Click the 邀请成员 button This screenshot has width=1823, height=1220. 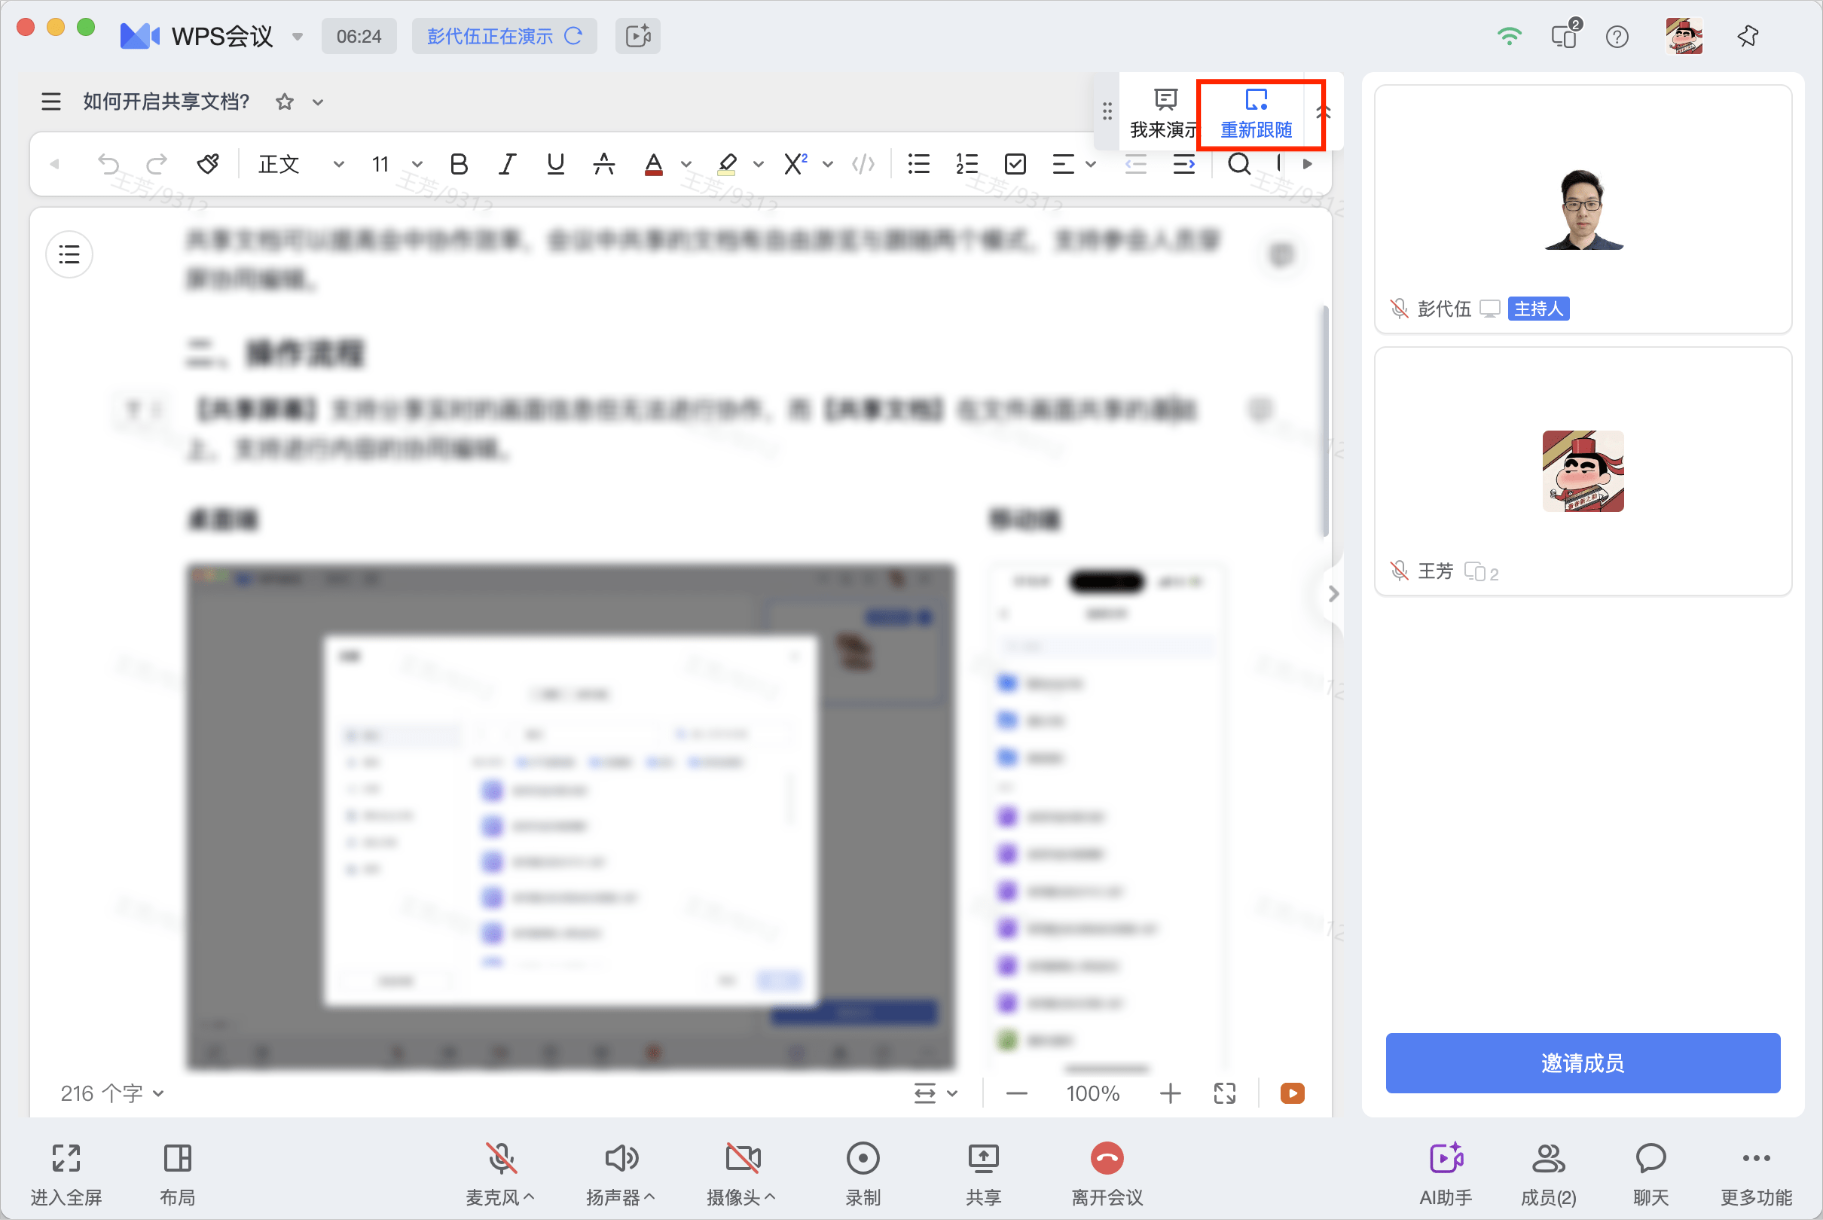click(1582, 1063)
